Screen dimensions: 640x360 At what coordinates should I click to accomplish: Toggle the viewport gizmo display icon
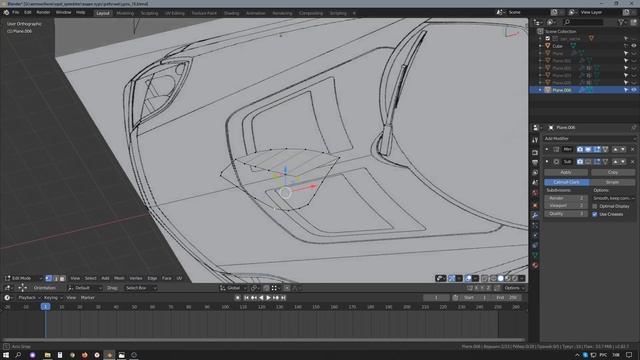click(x=451, y=278)
